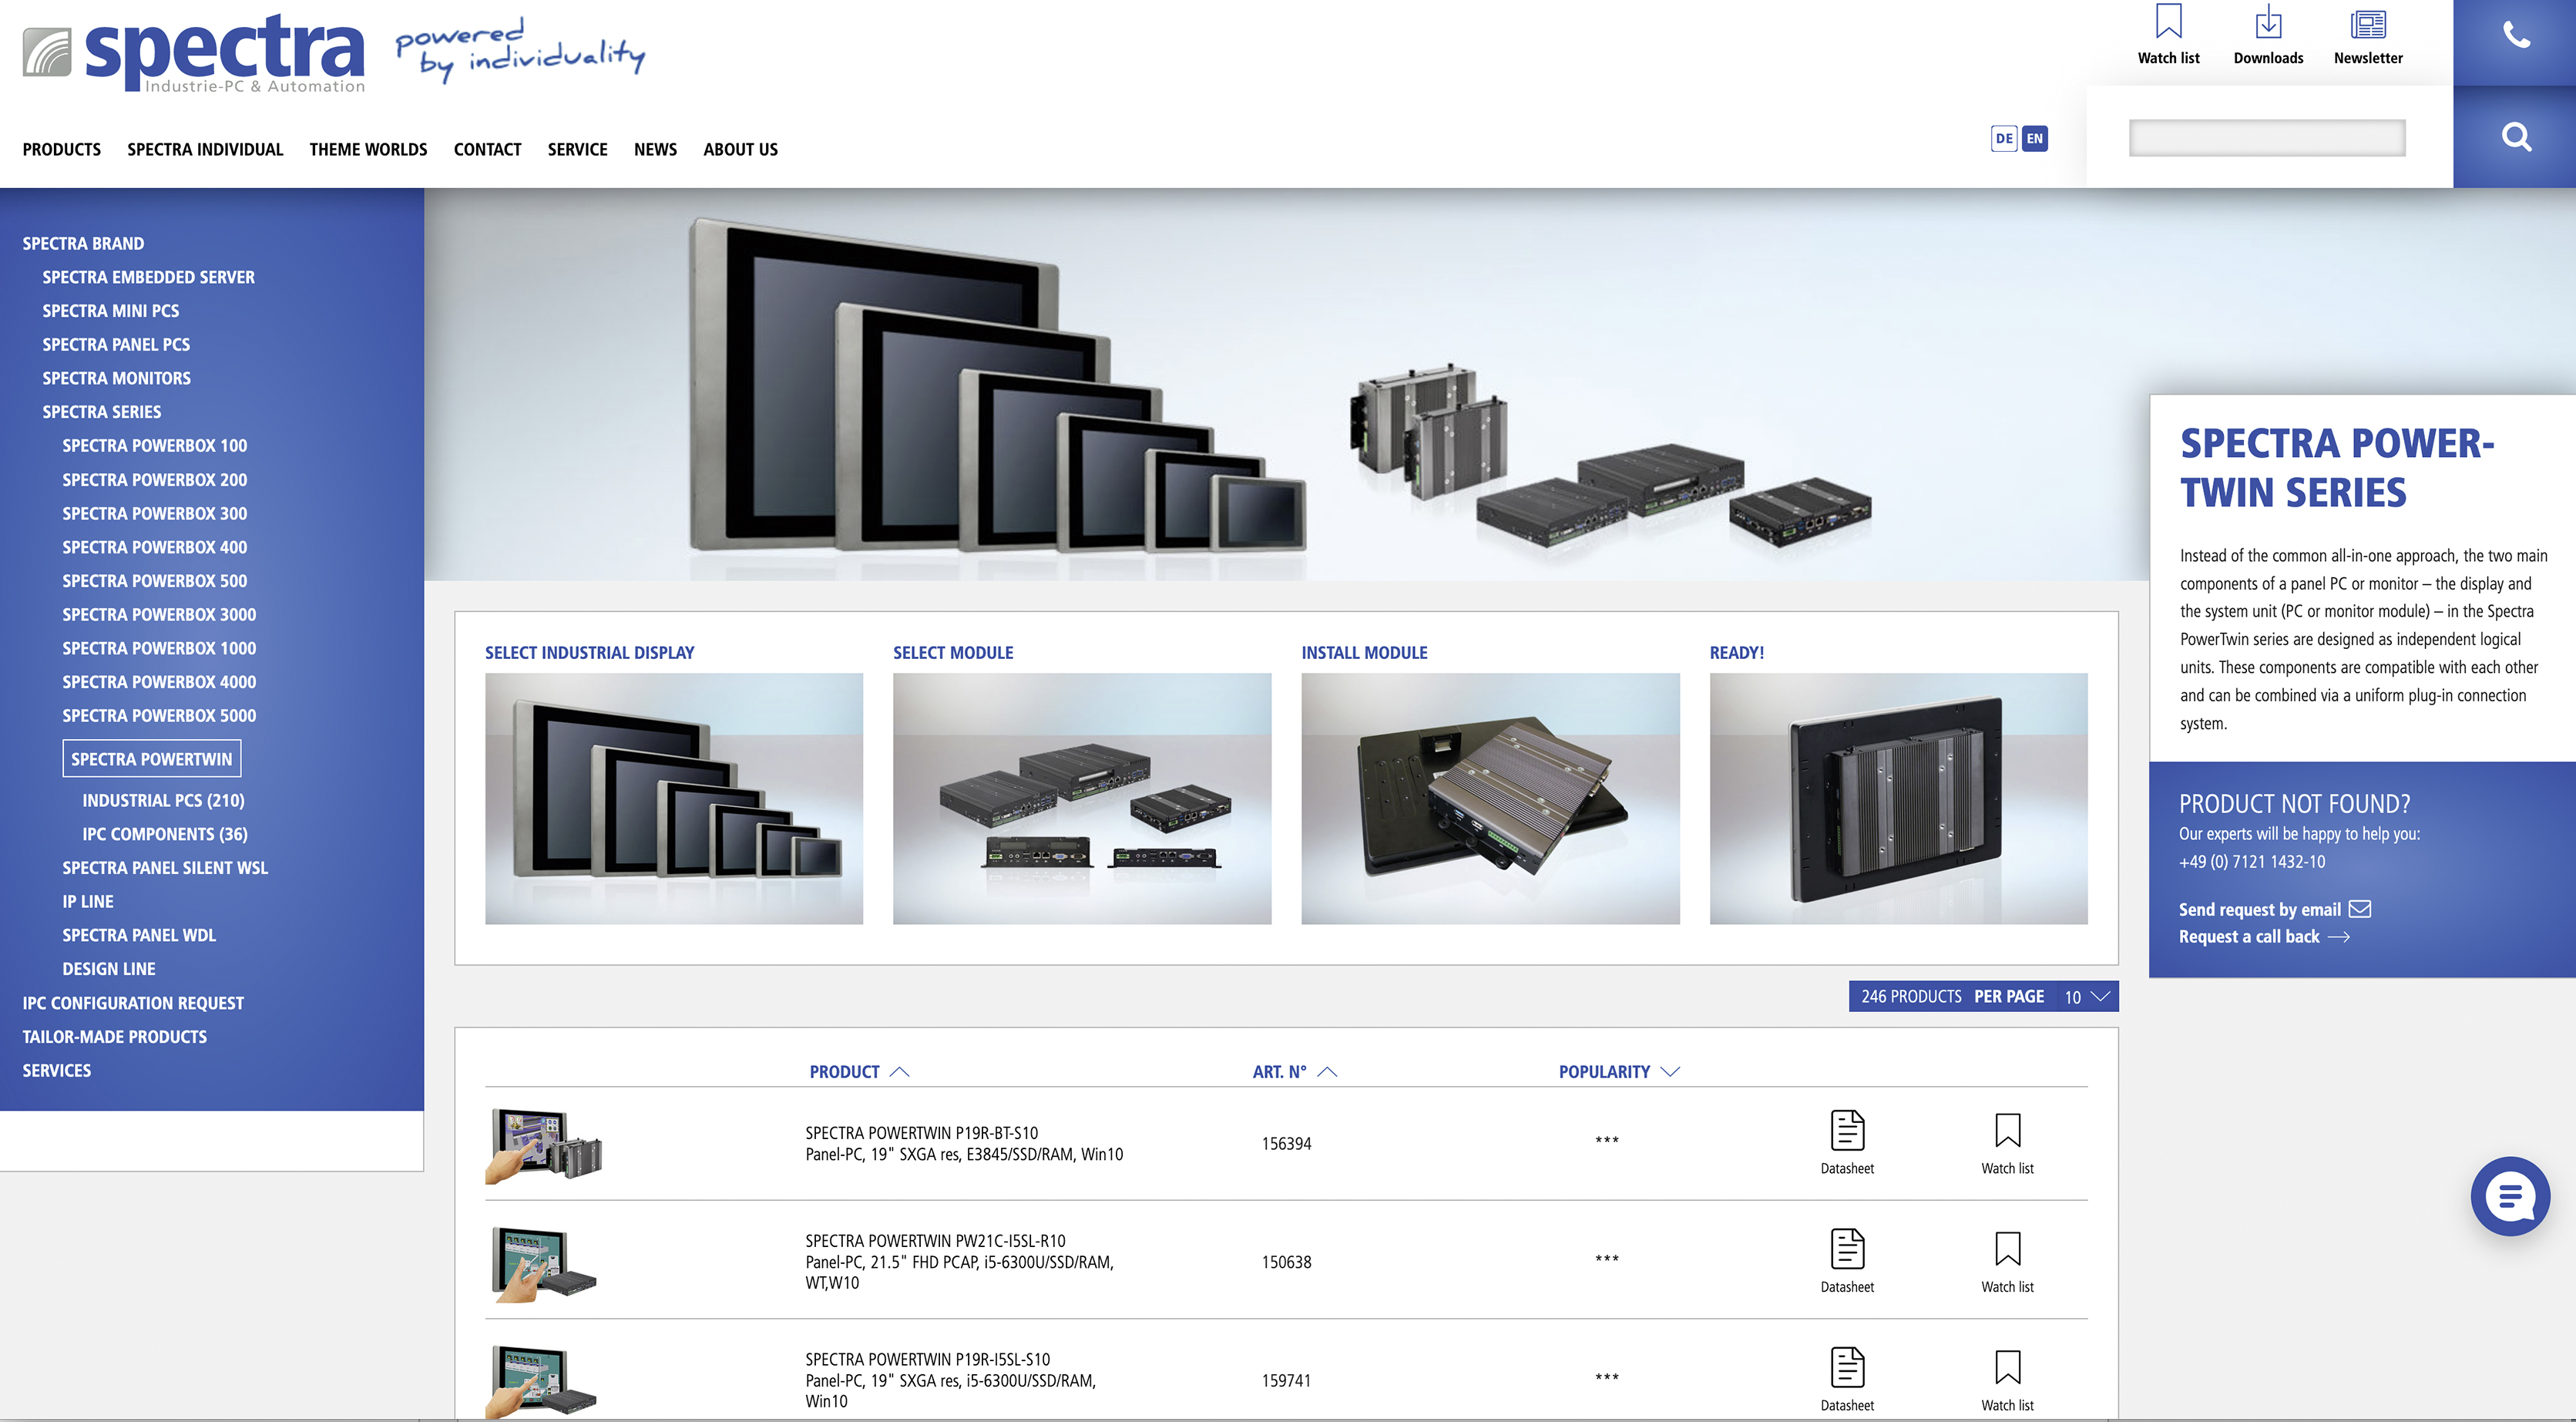Click article number 159741
The height and width of the screenshot is (1422, 2576).
click(x=1286, y=1381)
